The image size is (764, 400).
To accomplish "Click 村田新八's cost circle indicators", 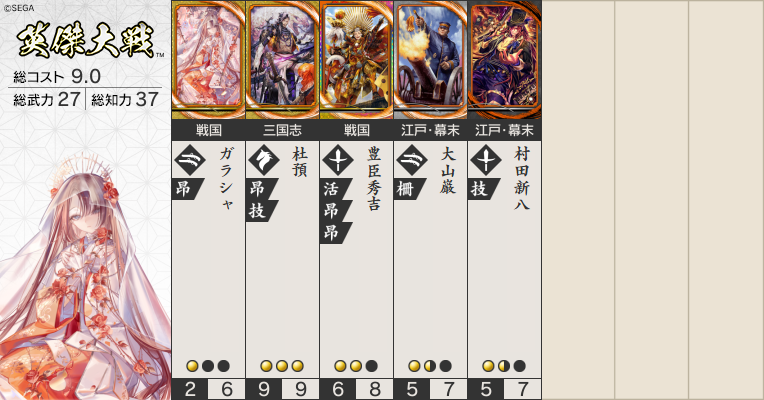I will pos(504,366).
